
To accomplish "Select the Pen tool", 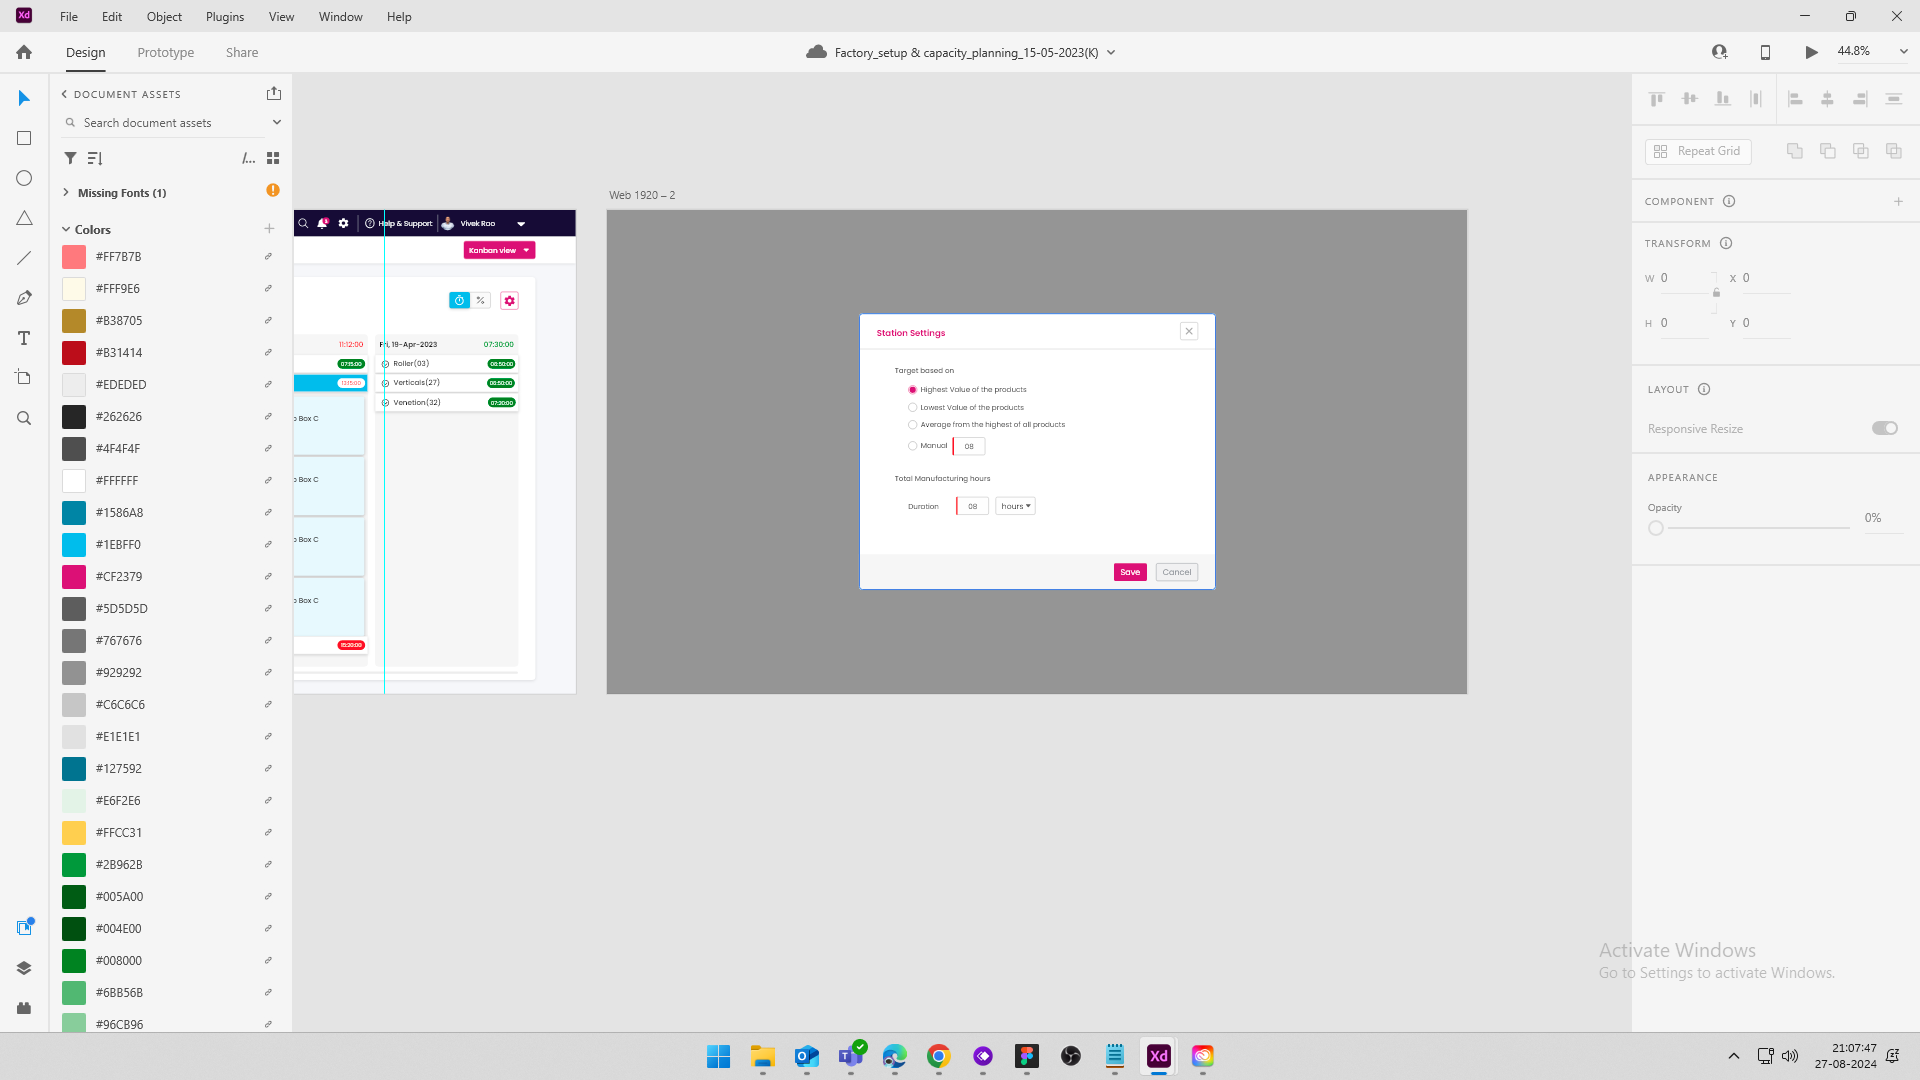I will coord(24,298).
